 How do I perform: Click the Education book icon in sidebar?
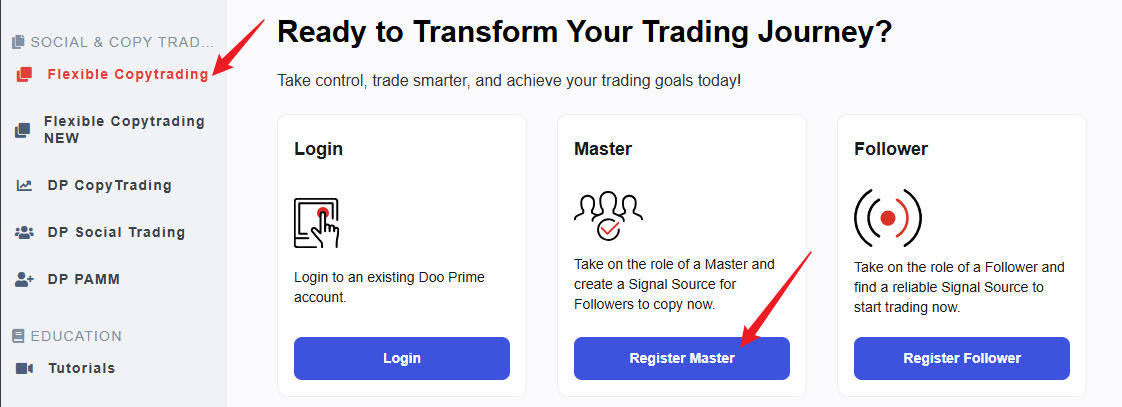tap(18, 336)
